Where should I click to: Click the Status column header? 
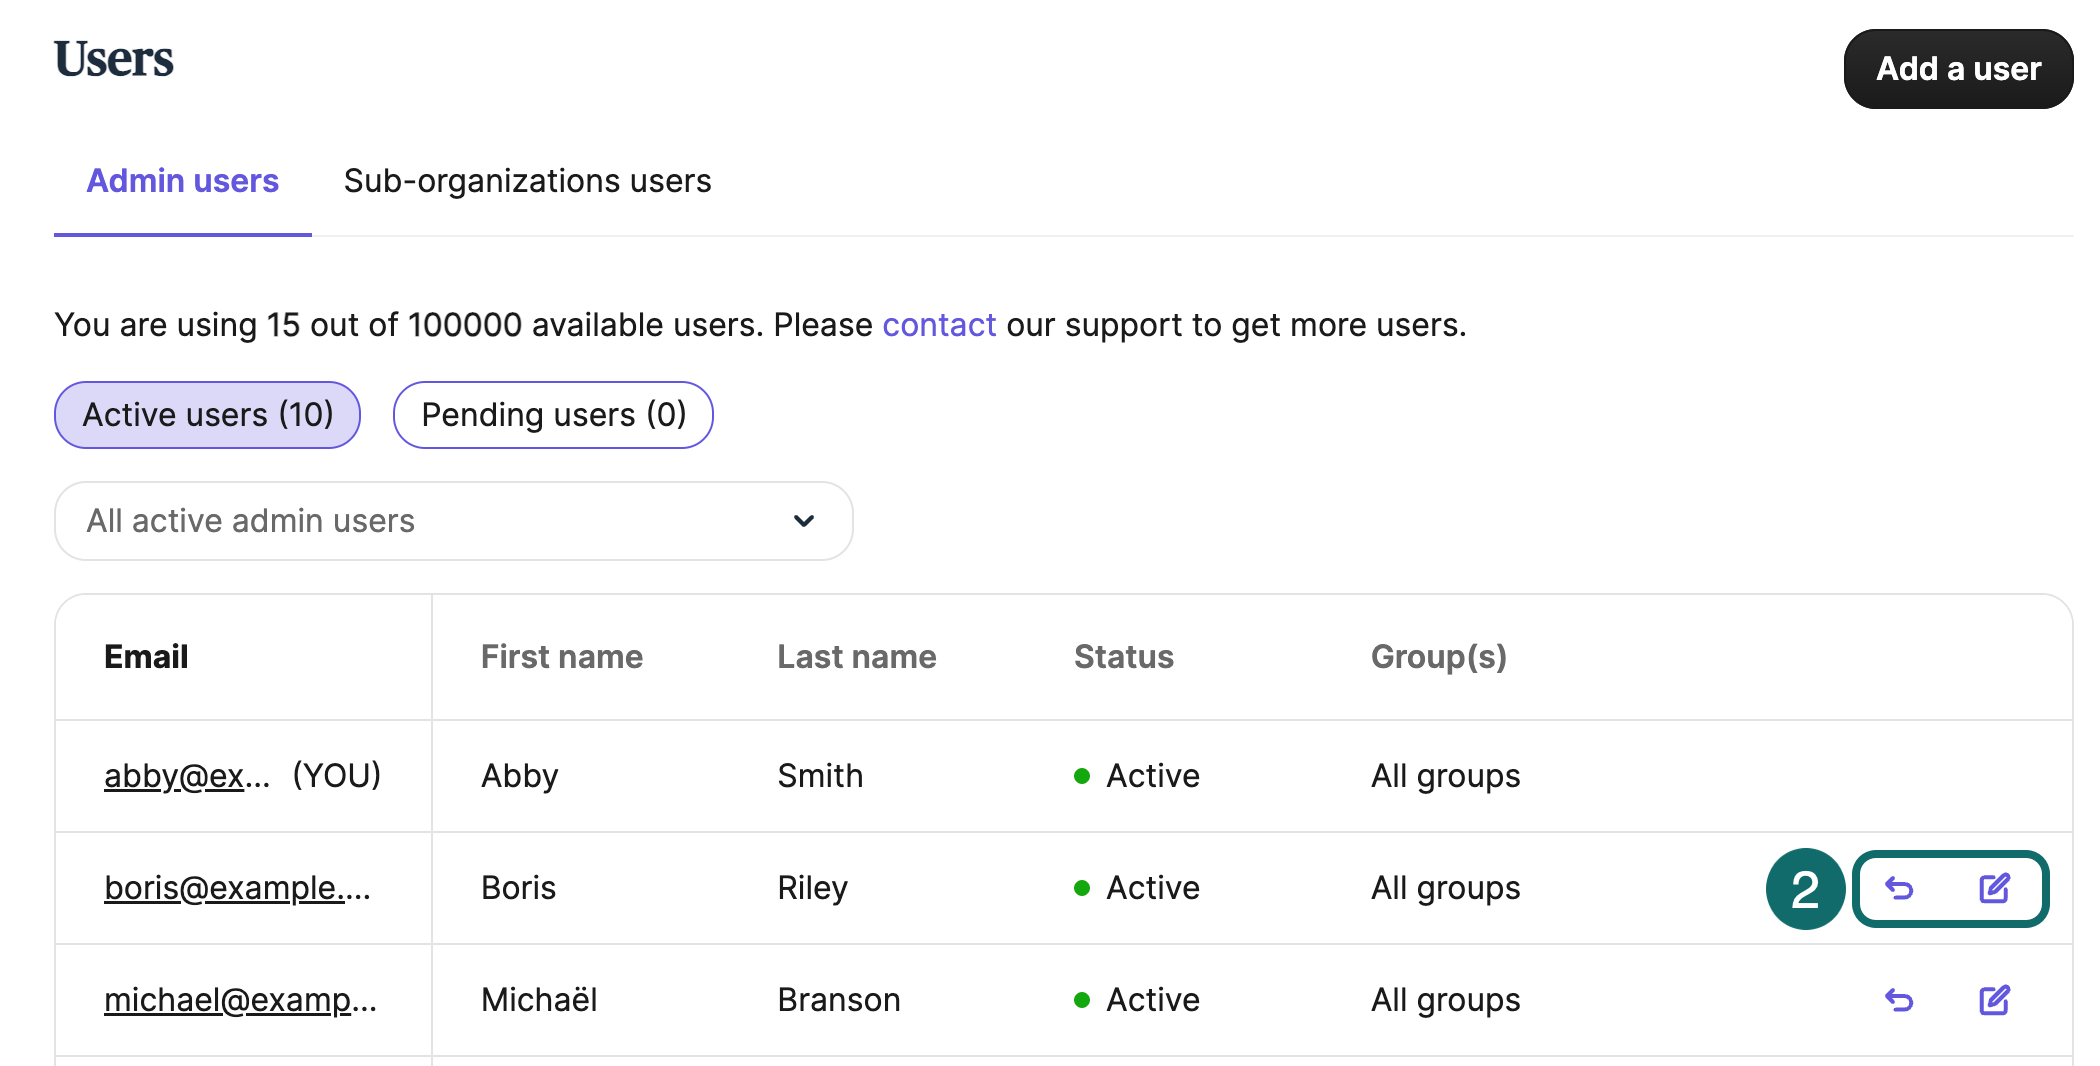click(x=1123, y=657)
